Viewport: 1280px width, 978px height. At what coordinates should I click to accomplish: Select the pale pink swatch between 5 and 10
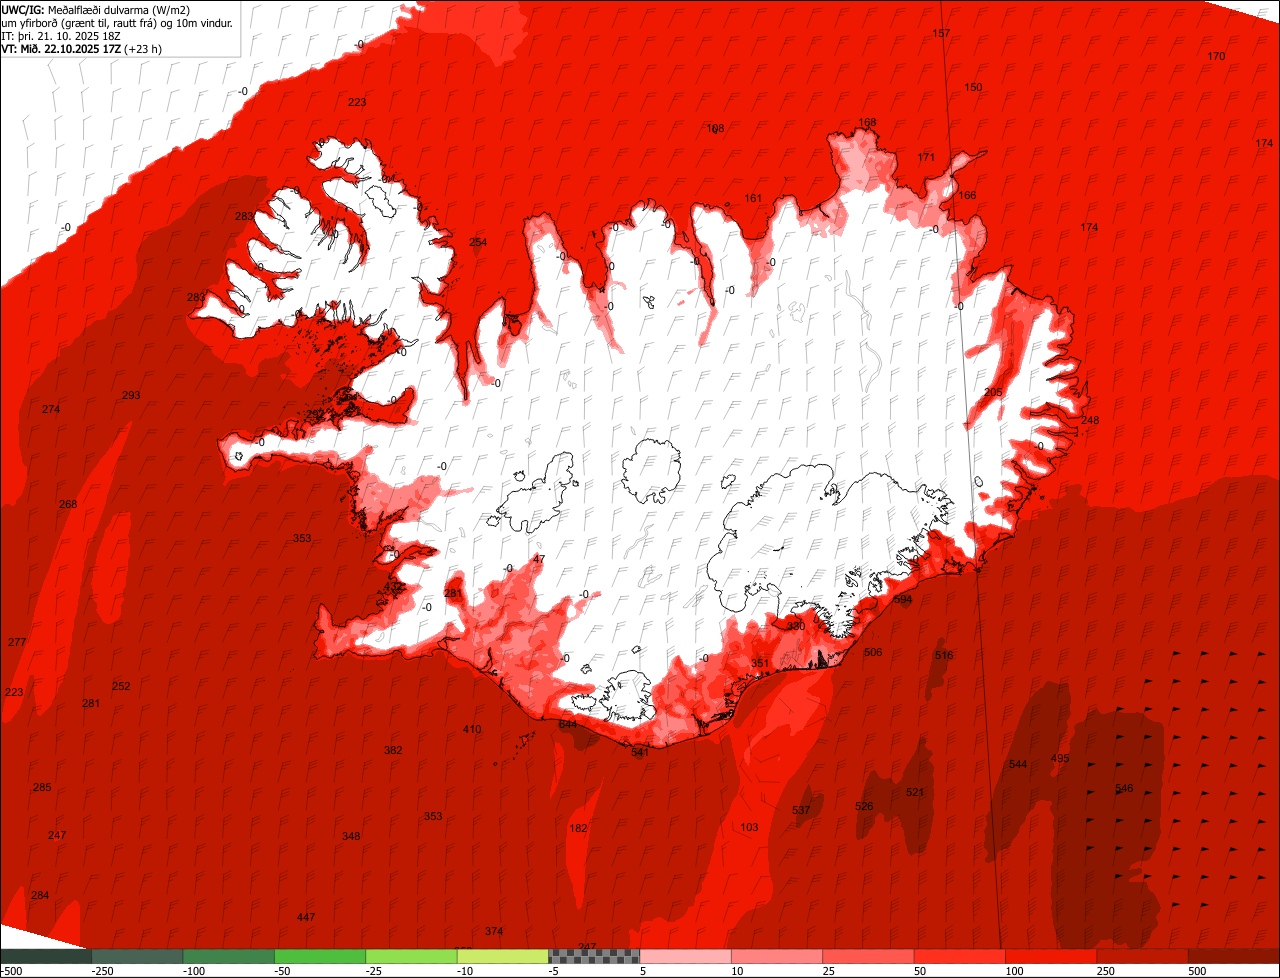pos(686,956)
